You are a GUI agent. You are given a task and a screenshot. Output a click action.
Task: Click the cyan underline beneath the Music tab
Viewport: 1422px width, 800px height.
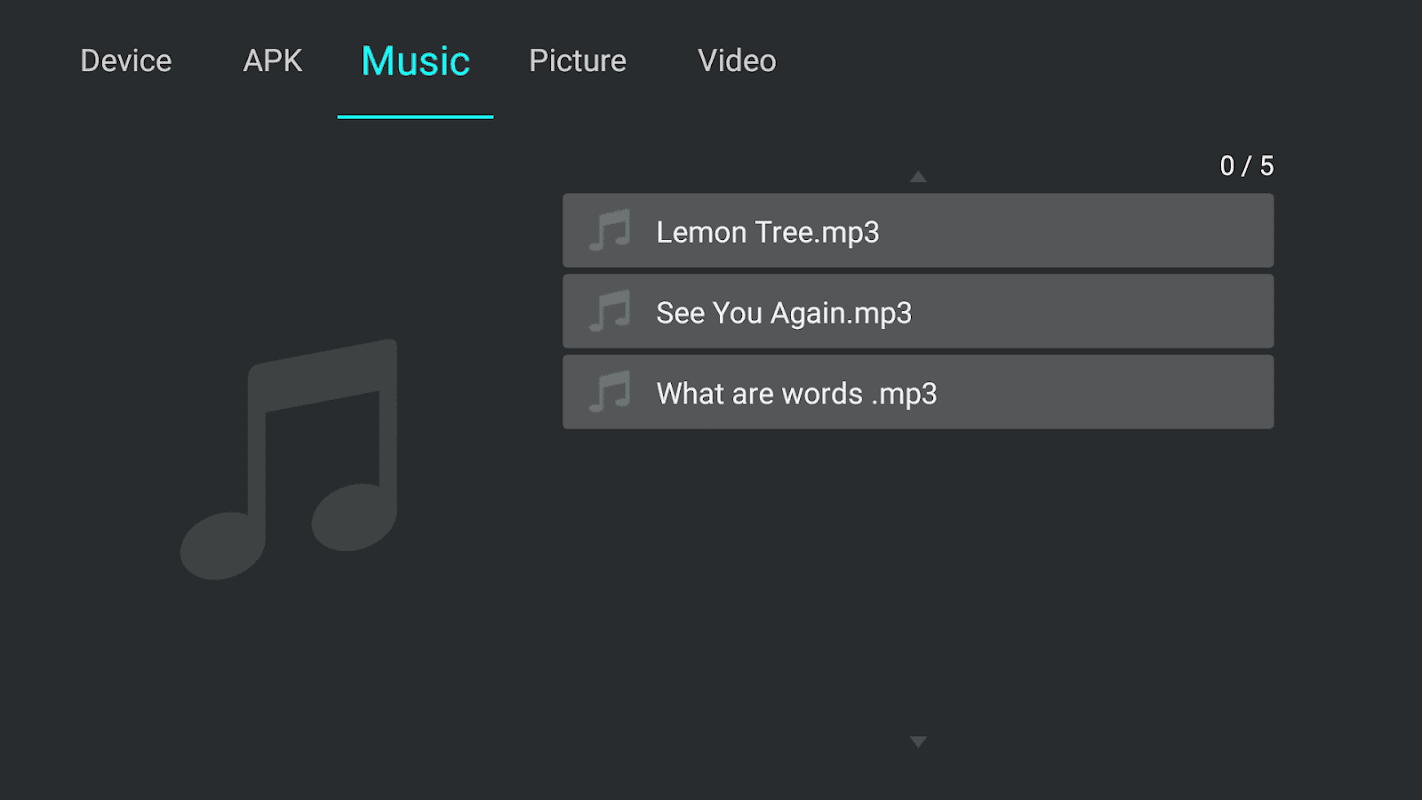416,117
